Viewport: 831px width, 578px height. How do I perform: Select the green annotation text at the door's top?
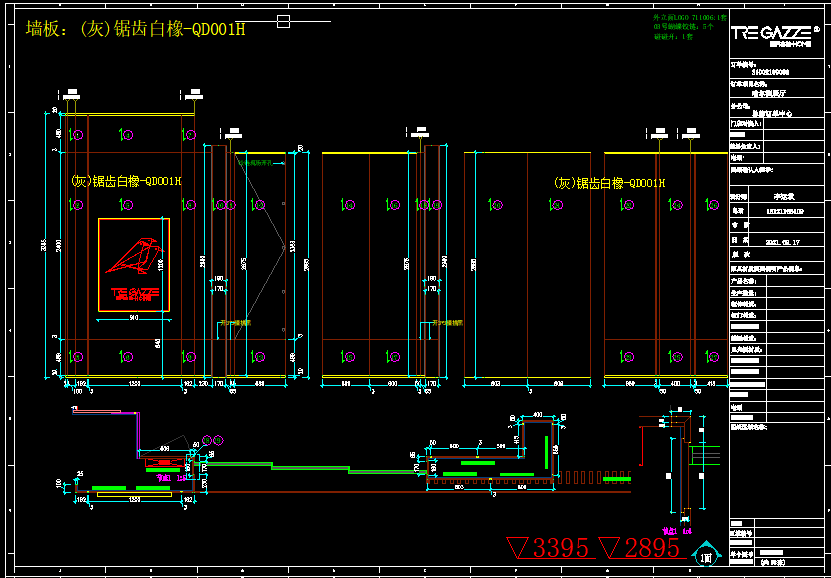258,163
